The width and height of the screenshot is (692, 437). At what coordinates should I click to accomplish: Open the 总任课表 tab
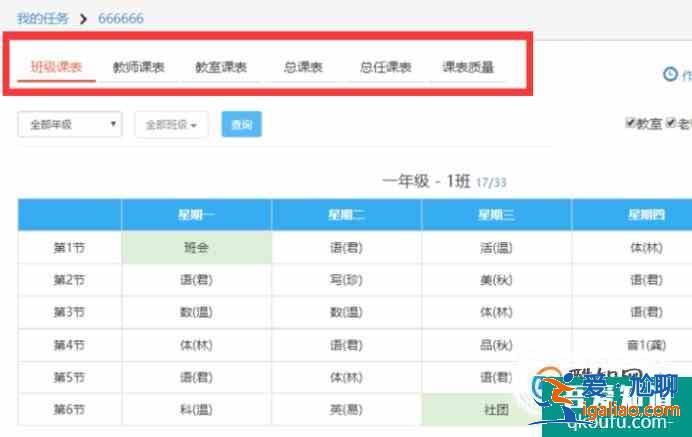click(386, 68)
